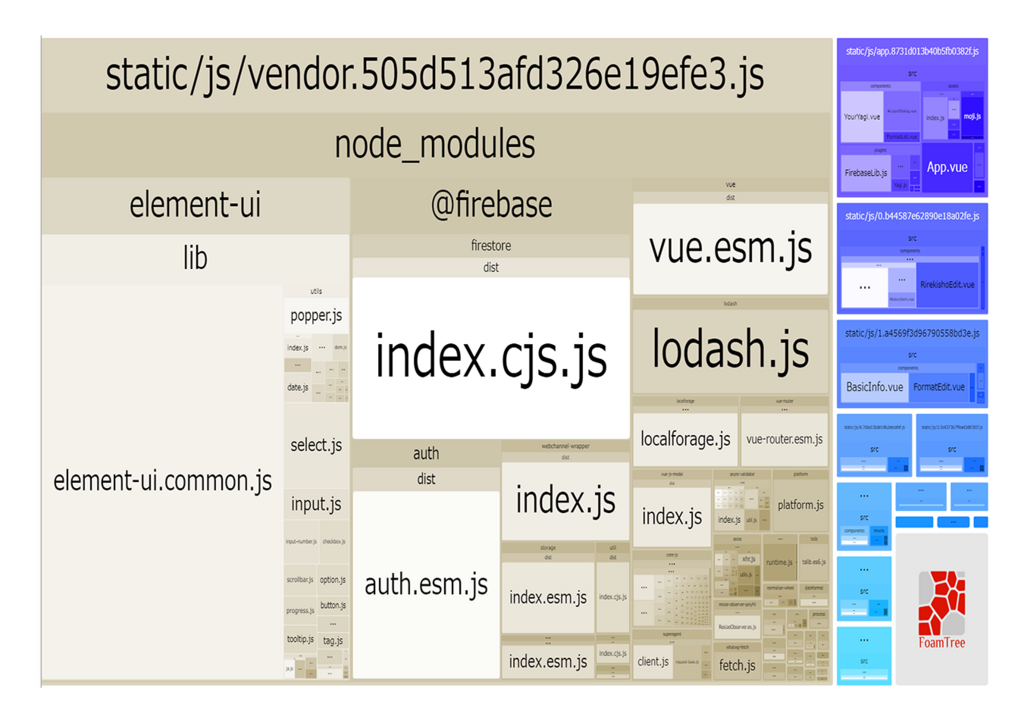This screenshot has height=723, width=1024.
Task: Click the ResizeObserver.es.js cell
Action: (x=737, y=627)
